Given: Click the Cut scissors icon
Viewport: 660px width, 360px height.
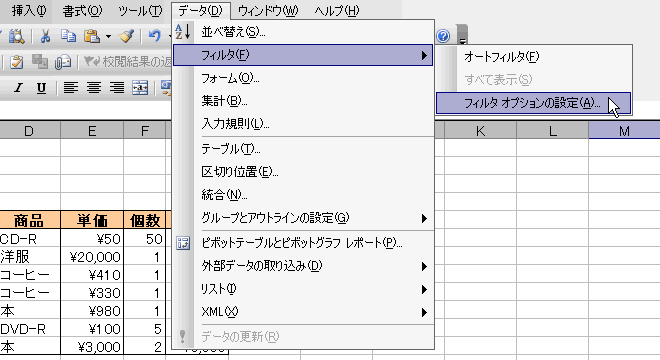Looking at the screenshot, I should (x=45, y=36).
